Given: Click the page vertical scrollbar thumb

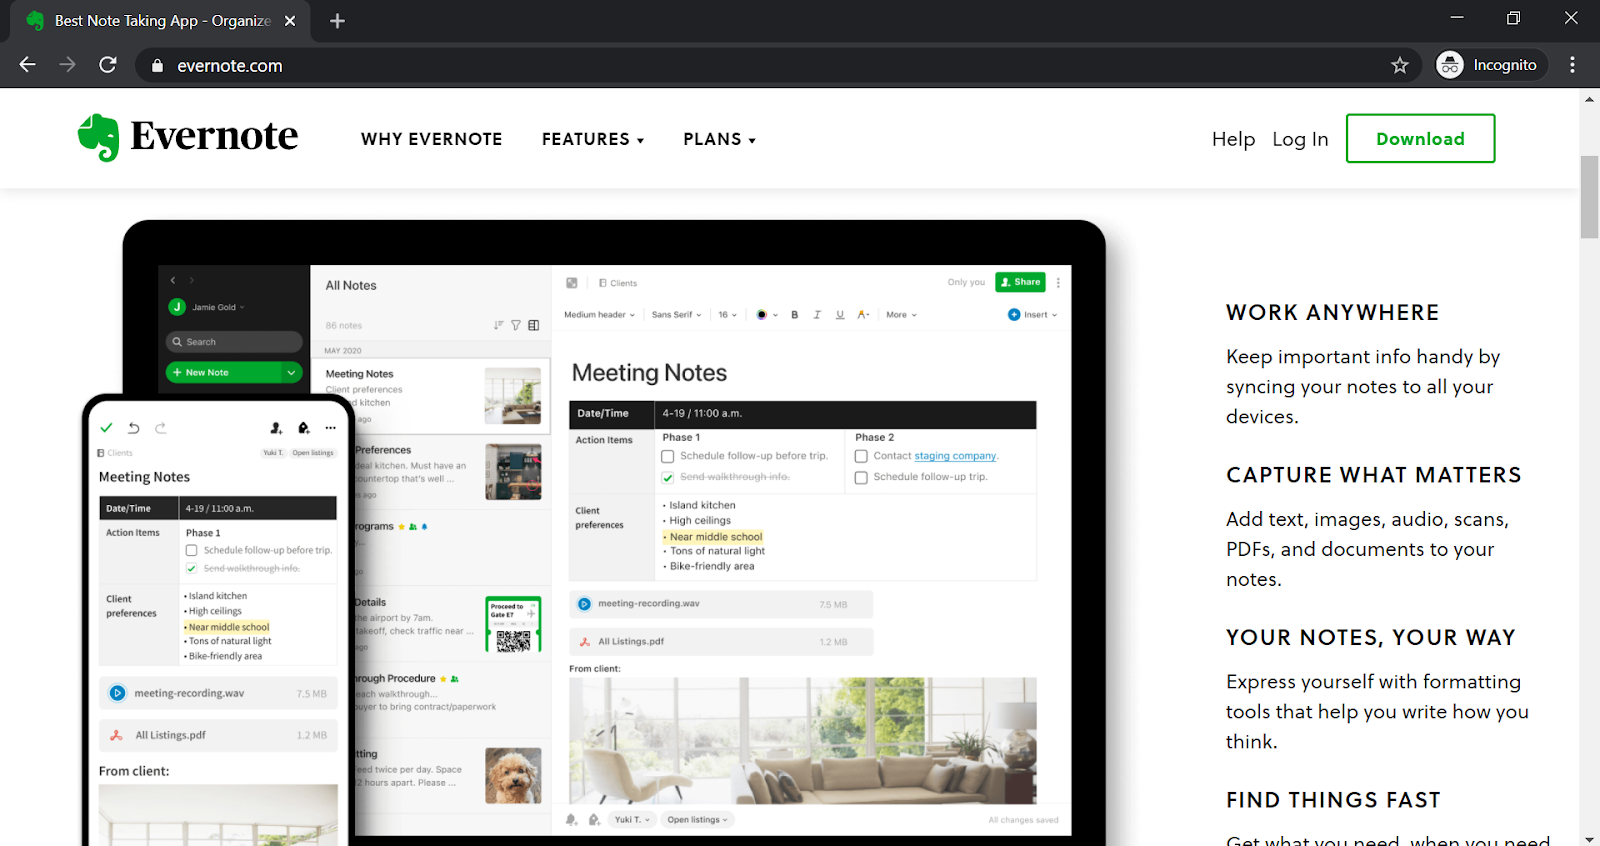Looking at the screenshot, I should (x=1589, y=196).
